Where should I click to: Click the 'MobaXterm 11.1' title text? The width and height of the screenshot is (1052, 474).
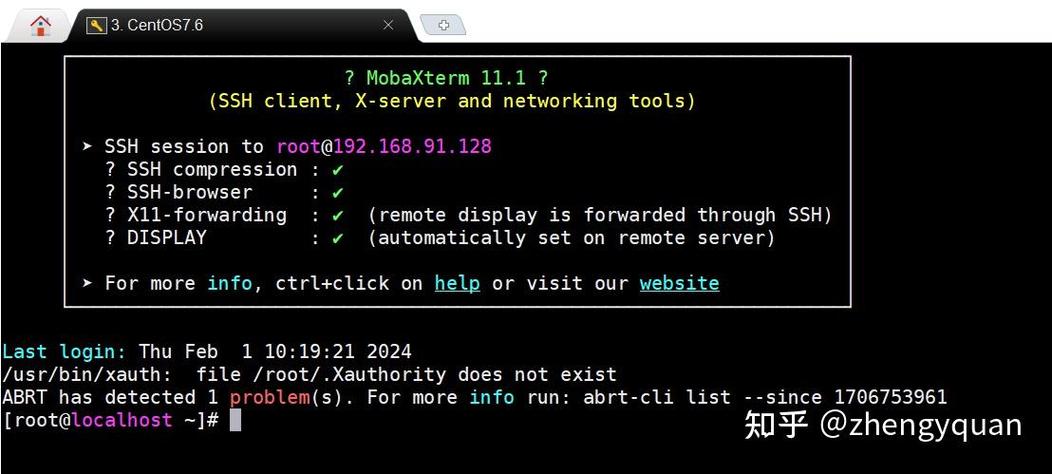(445, 79)
